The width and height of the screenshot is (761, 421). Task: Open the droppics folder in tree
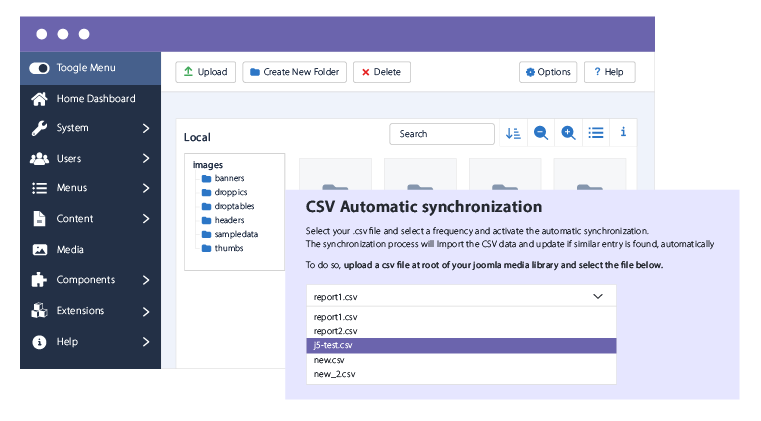(x=230, y=193)
